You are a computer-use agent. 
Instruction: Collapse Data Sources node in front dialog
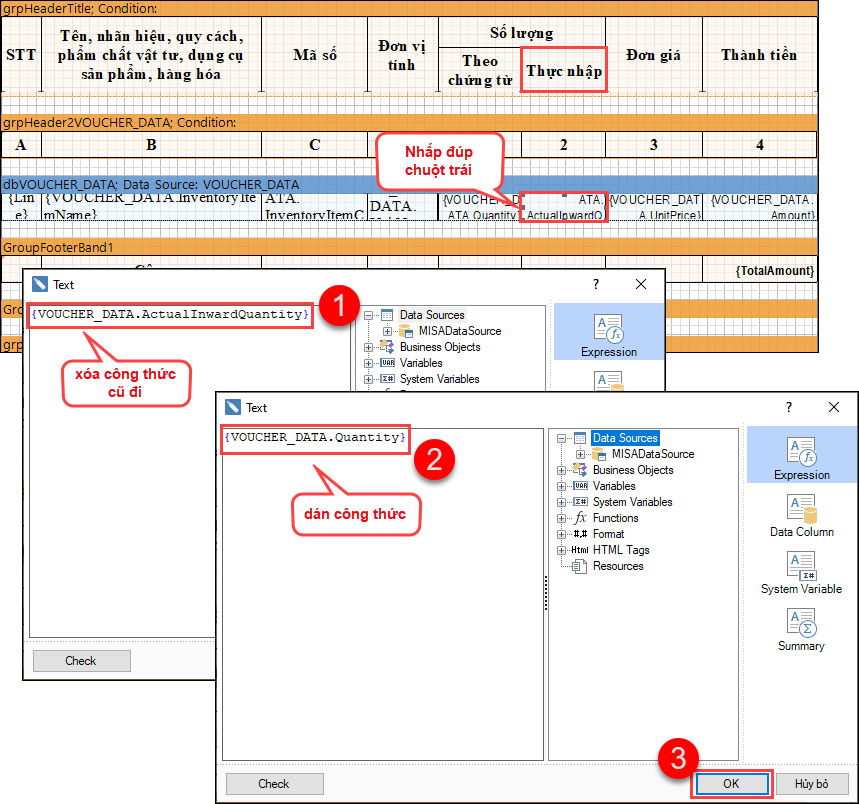point(563,438)
